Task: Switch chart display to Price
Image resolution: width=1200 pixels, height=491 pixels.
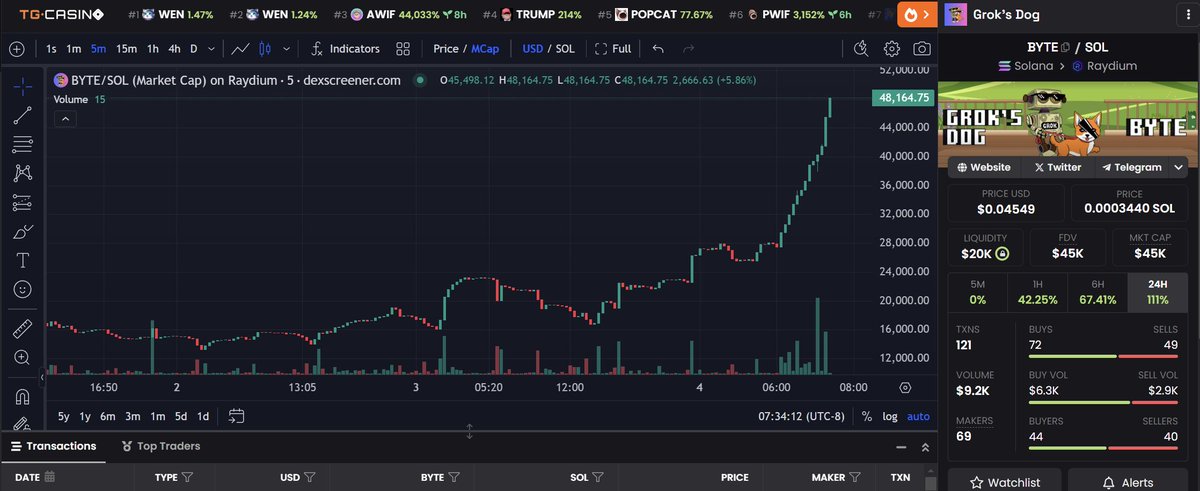Action: 445,48
